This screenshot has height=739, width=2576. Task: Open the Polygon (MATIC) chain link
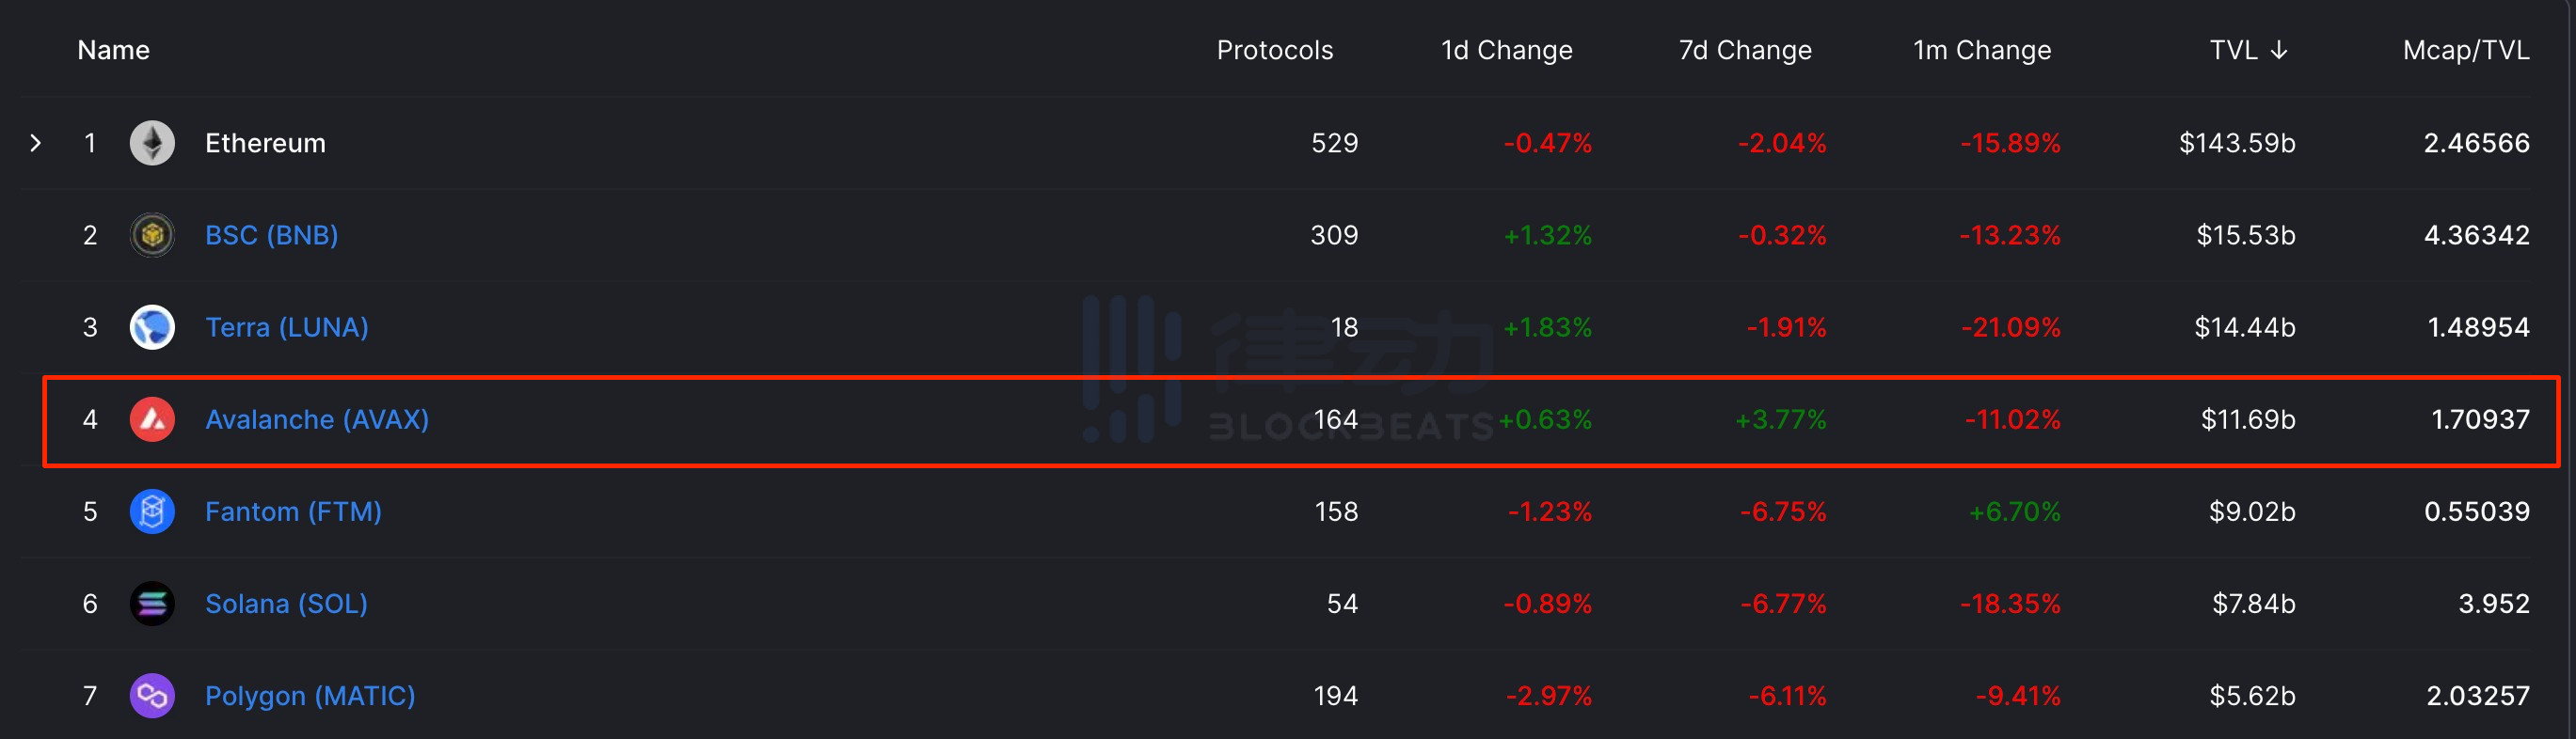310,695
